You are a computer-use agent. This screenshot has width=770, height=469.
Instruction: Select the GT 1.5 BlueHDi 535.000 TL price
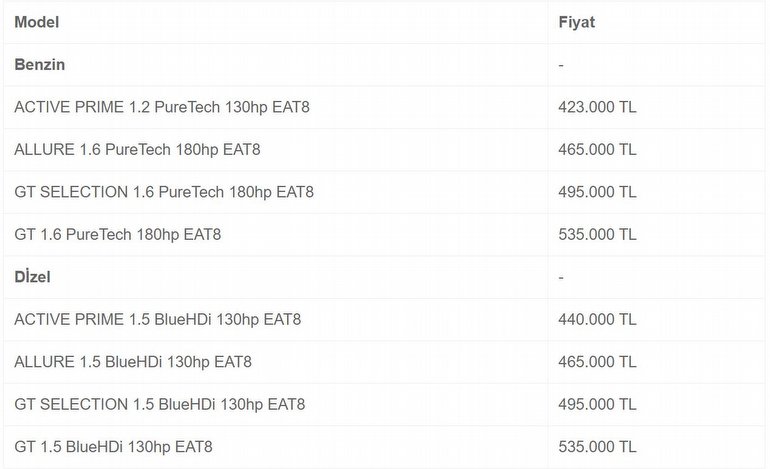click(597, 446)
